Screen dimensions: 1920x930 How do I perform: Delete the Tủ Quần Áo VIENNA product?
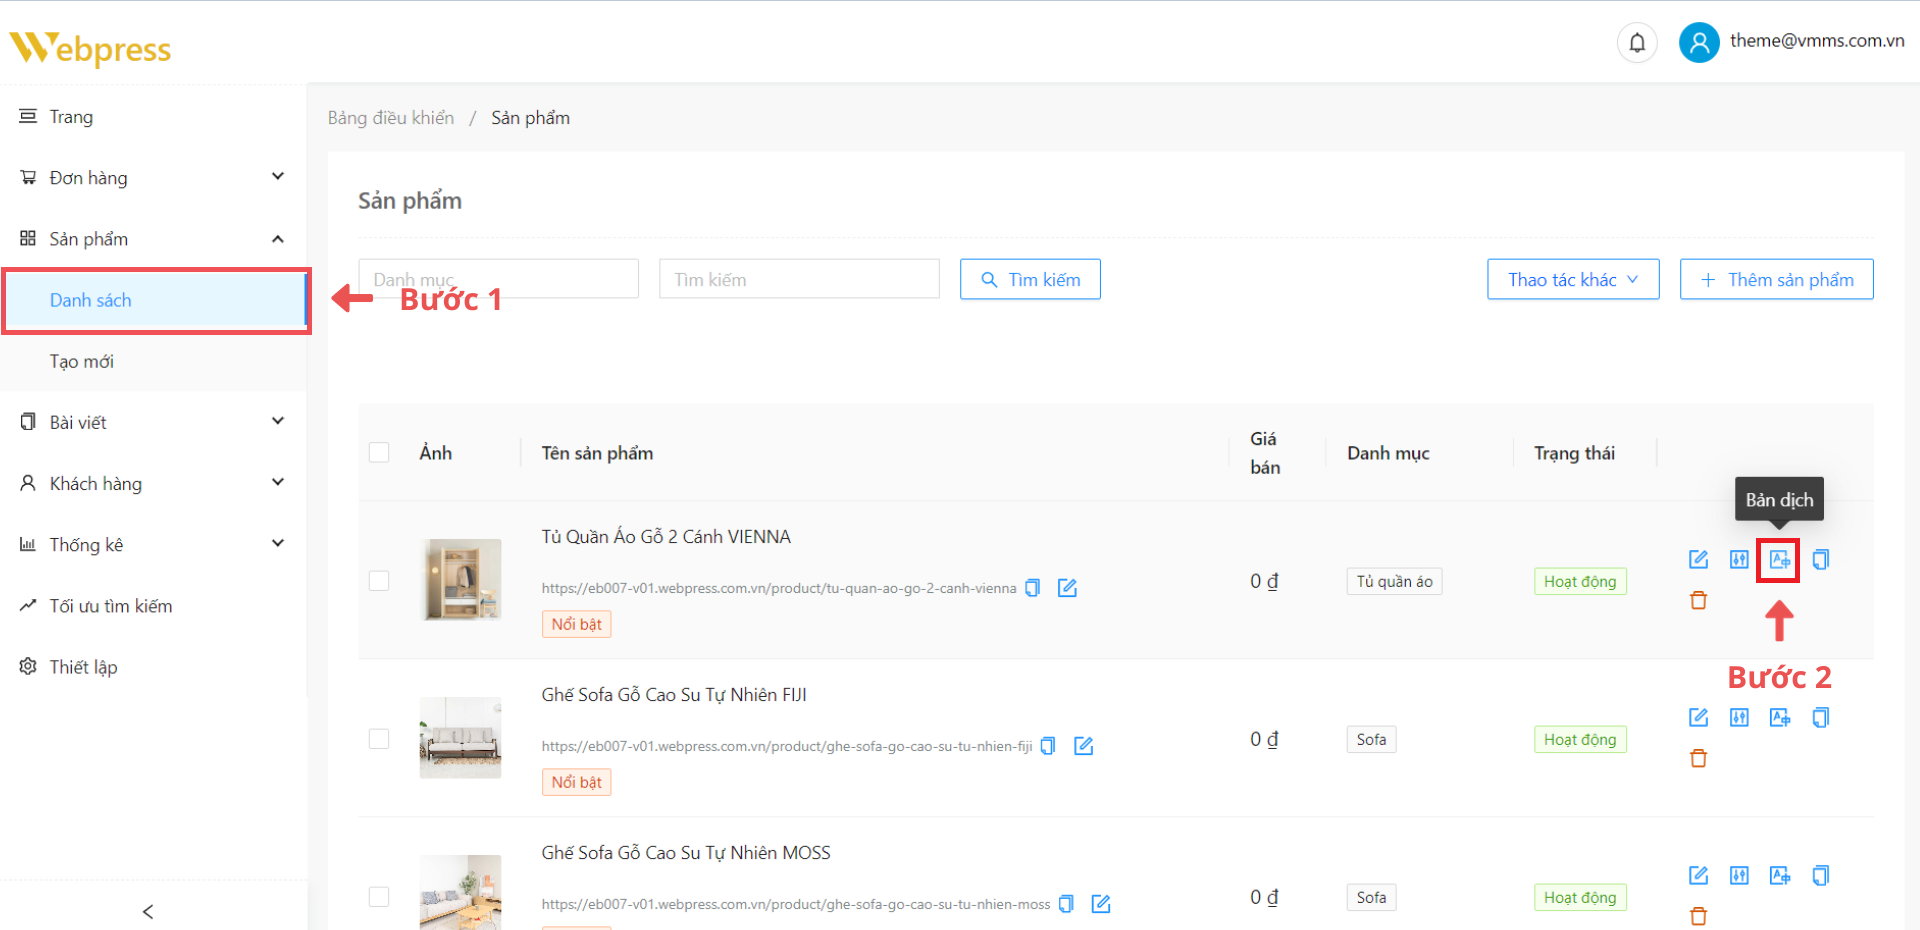(1698, 601)
